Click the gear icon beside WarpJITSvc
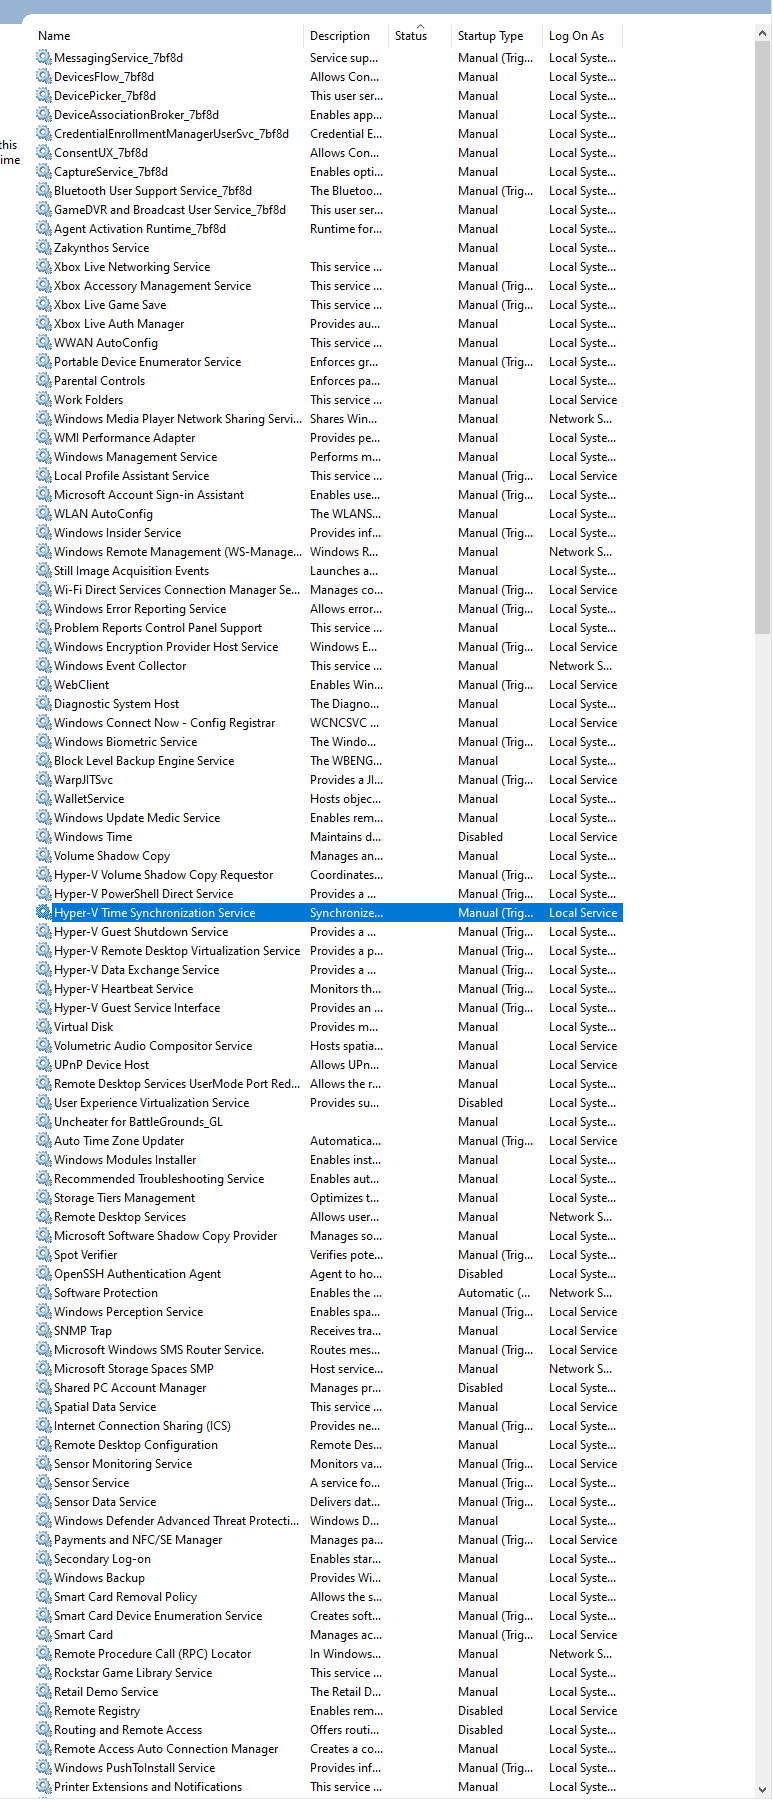The height and width of the screenshot is (1800, 773). (44, 780)
